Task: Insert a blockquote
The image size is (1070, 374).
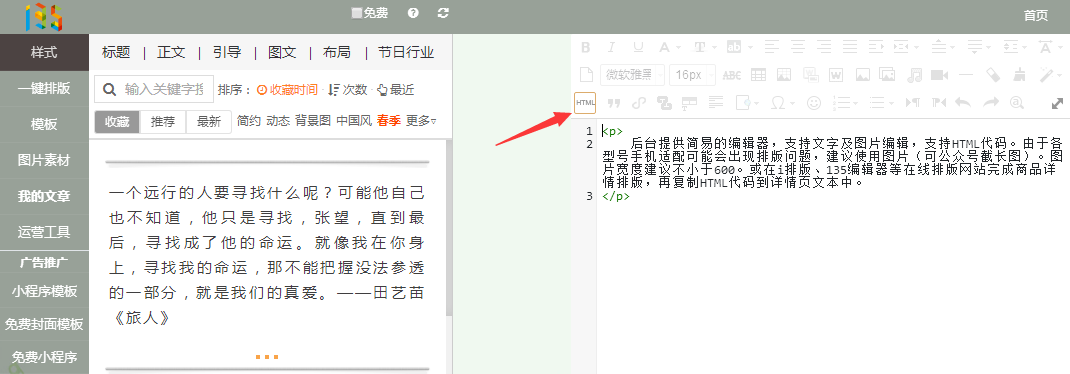Action: [x=613, y=102]
